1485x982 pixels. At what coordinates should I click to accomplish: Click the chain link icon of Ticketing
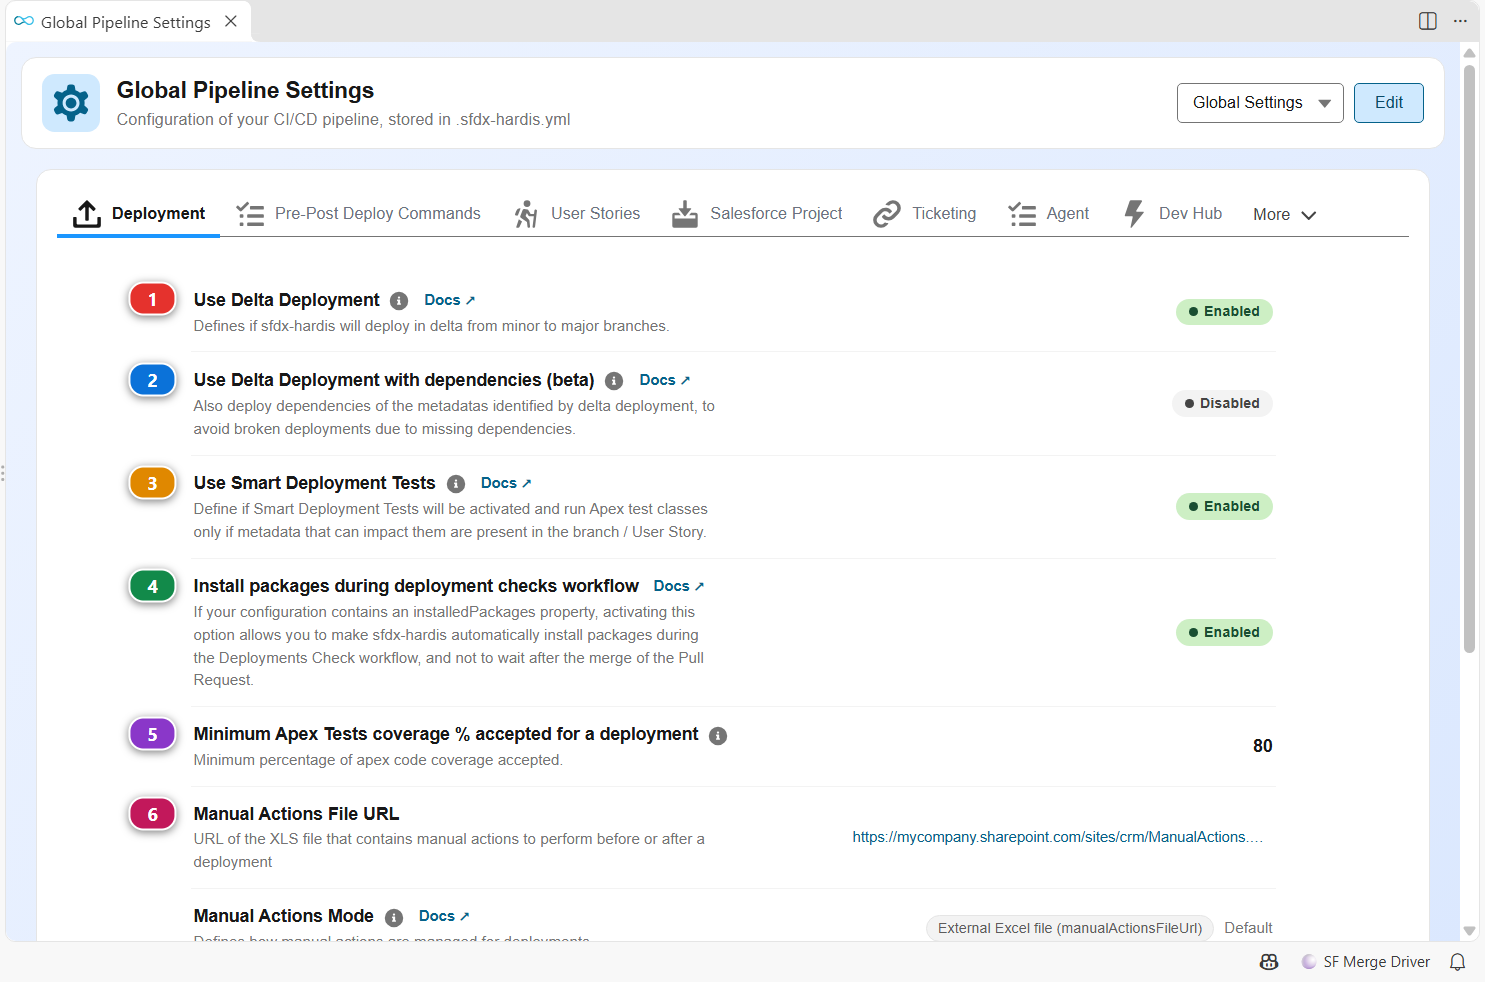pyautogui.click(x=887, y=214)
